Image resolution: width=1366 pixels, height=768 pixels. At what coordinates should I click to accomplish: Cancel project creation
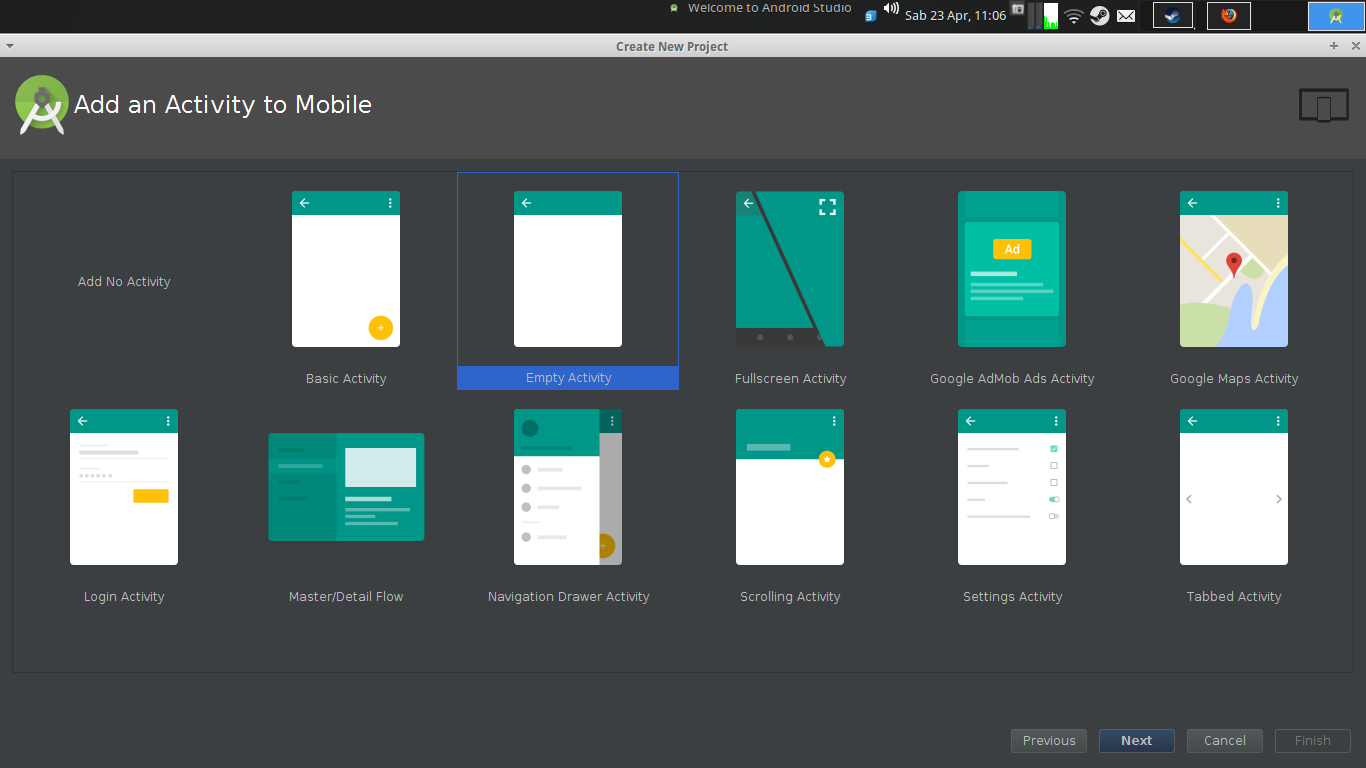click(1224, 740)
